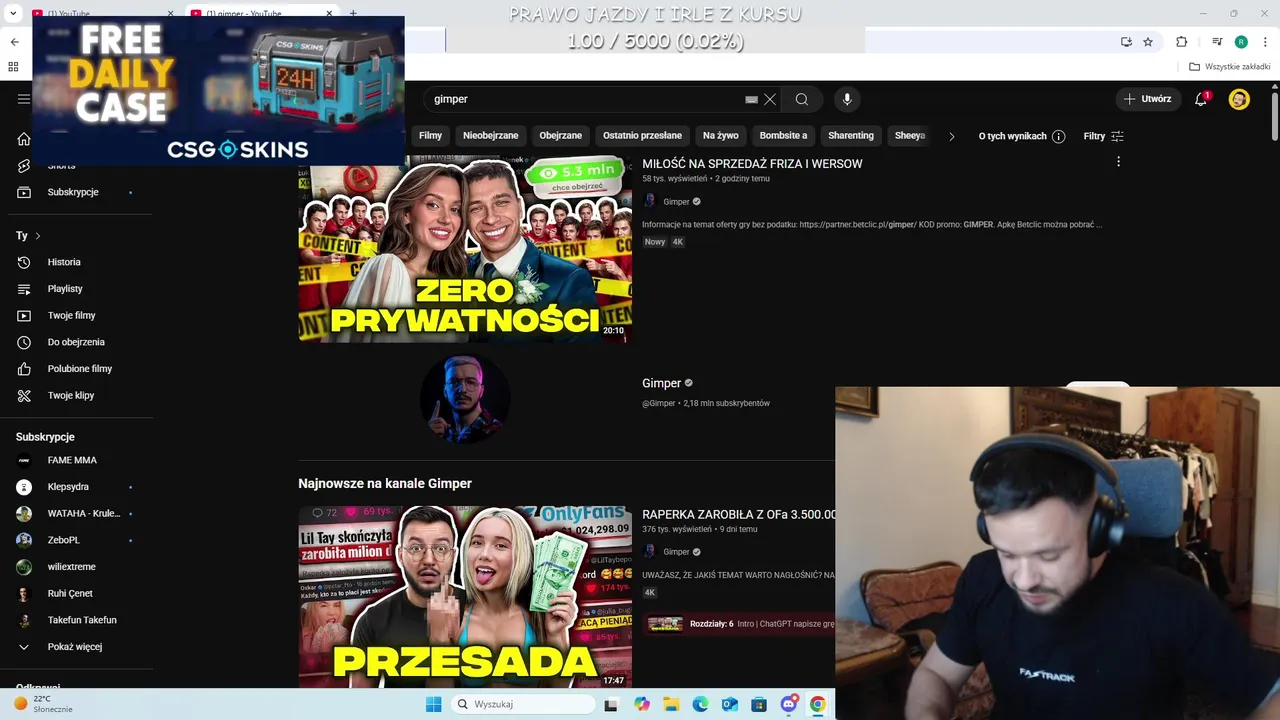
Task: Open the YouTube account avatar menu
Action: coord(1239,99)
